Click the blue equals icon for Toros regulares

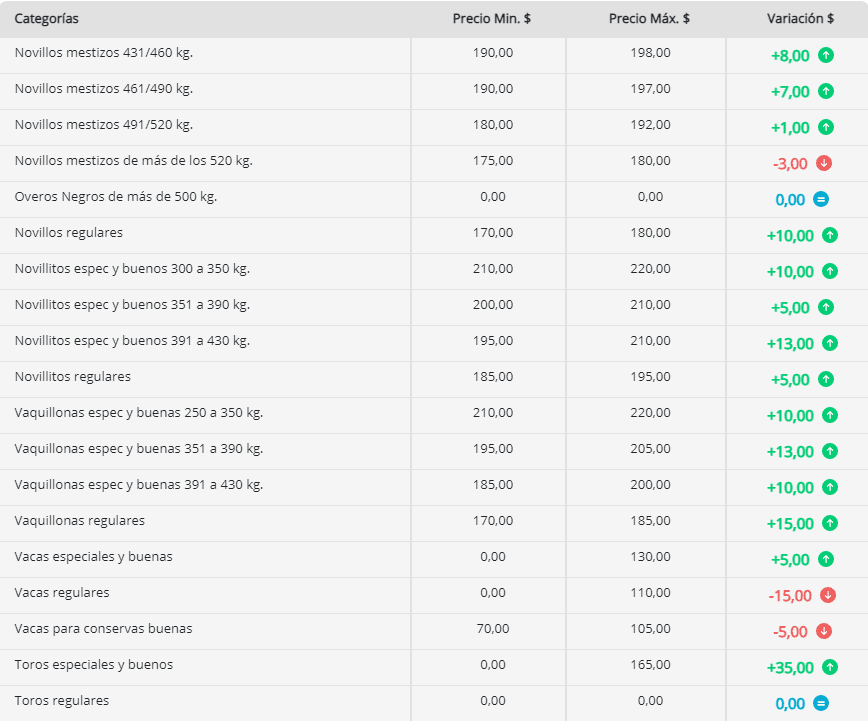tap(821, 704)
